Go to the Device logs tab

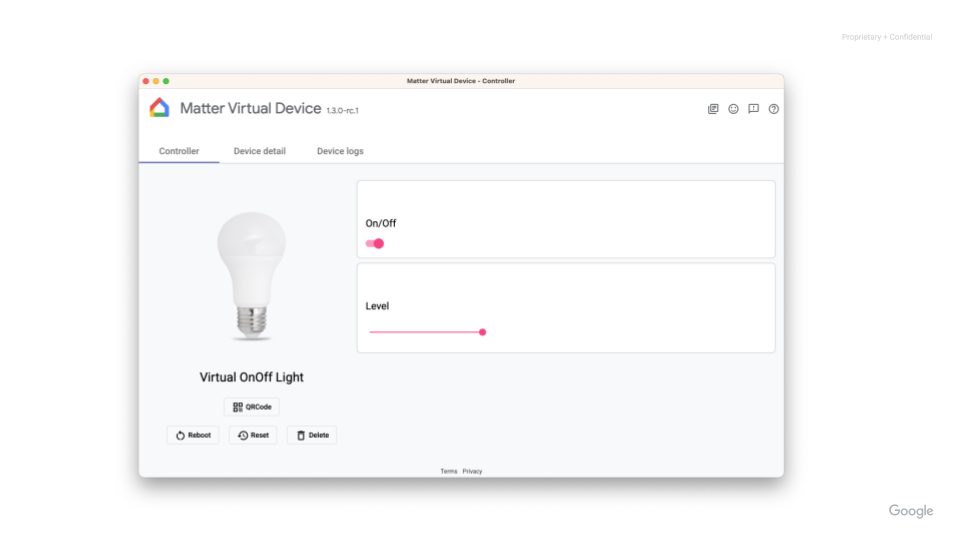pyautogui.click(x=340, y=151)
